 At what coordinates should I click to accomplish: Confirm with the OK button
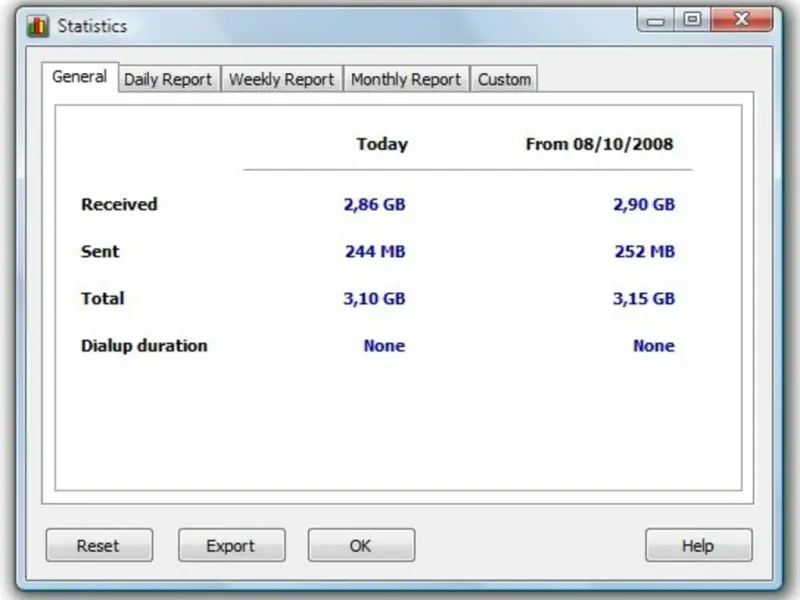click(x=361, y=545)
